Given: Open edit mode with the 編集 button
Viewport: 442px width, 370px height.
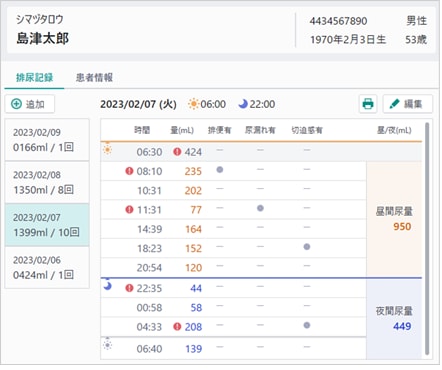Looking at the screenshot, I should pos(408,104).
